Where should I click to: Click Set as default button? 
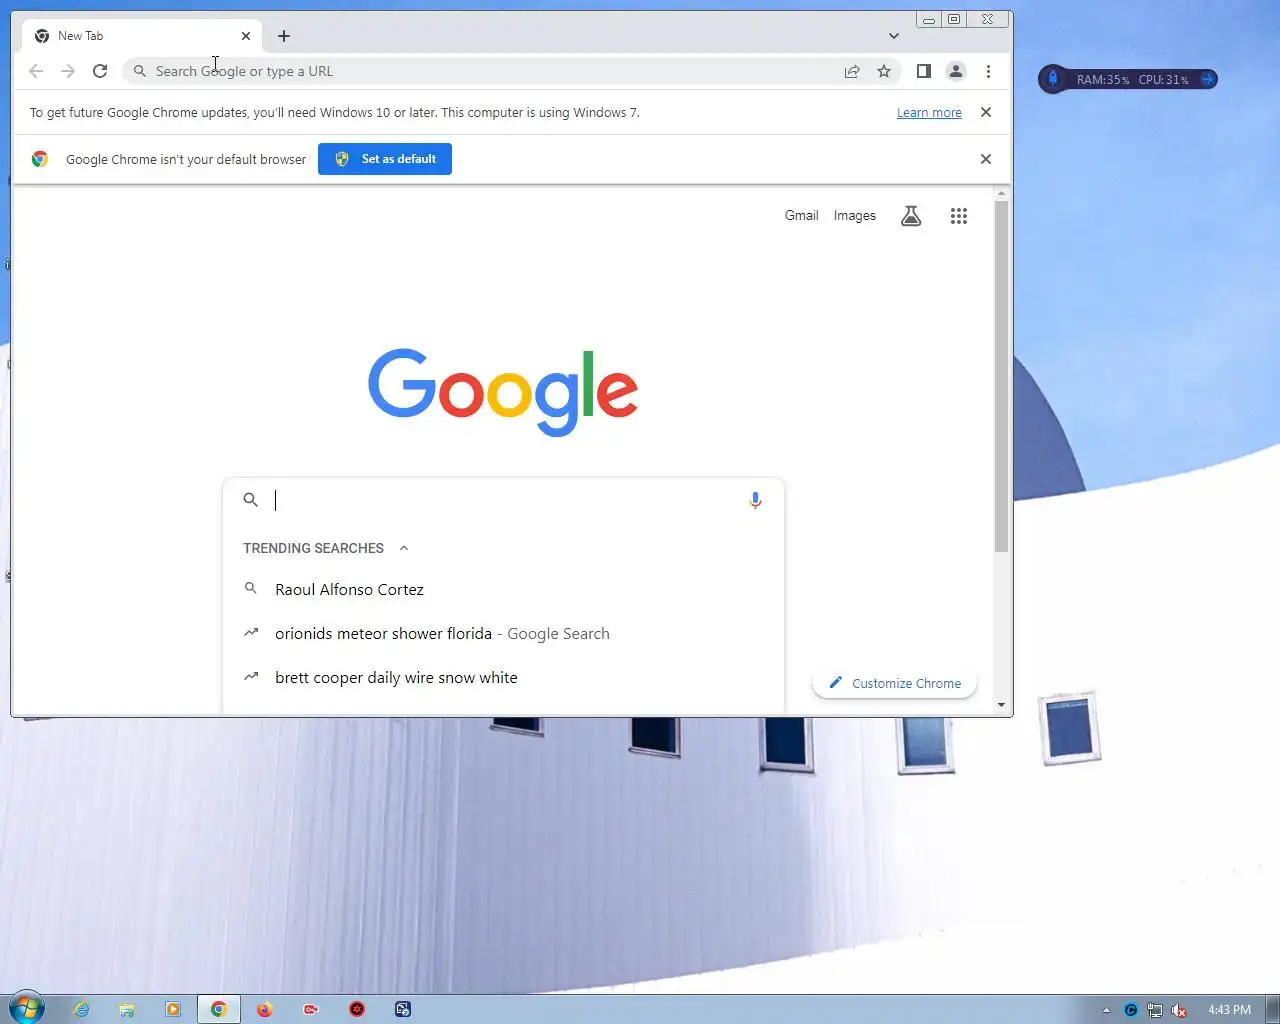(x=385, y=159)
